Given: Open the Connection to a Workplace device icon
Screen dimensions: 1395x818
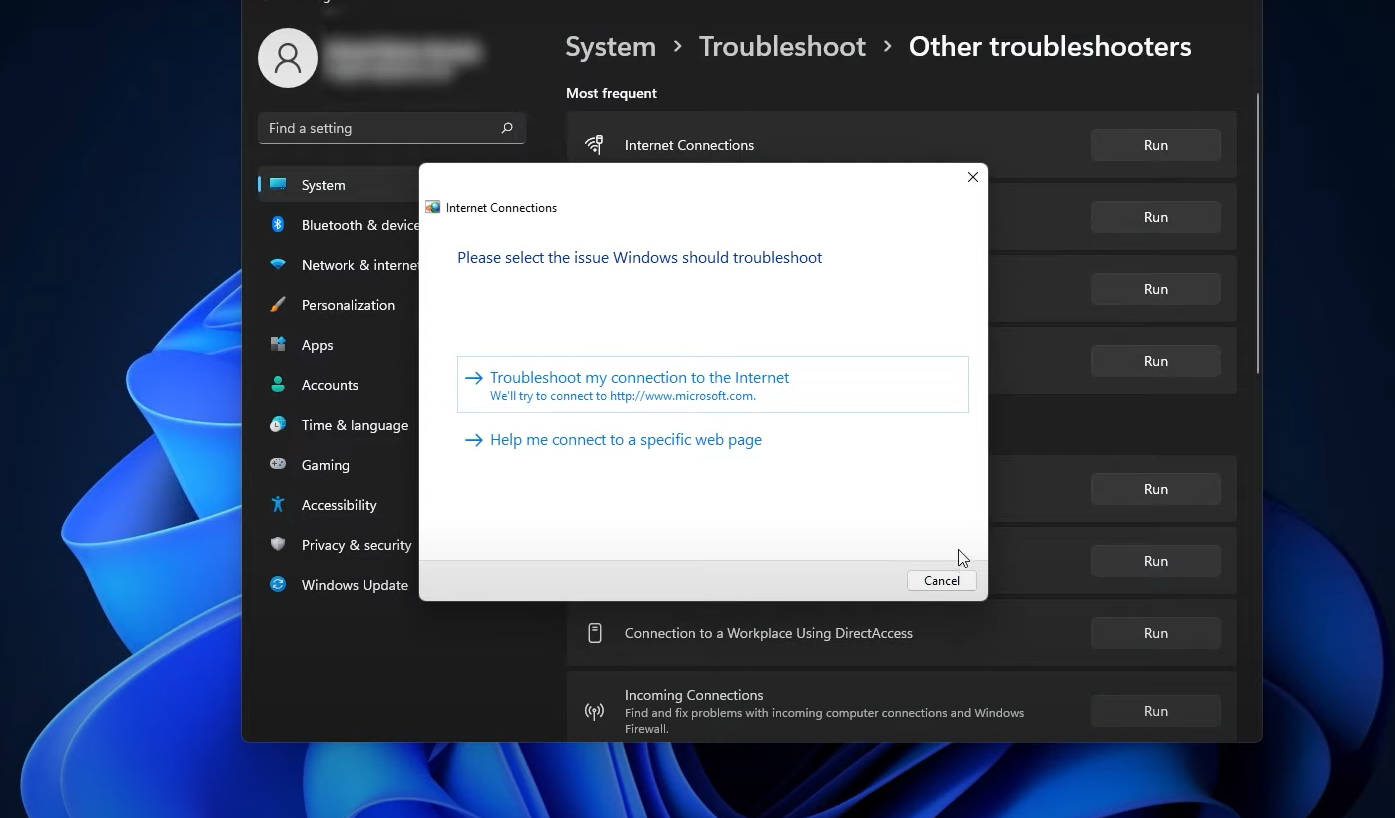Looking at the screenshot, I should pyautogui.click(x=594, y=632).
